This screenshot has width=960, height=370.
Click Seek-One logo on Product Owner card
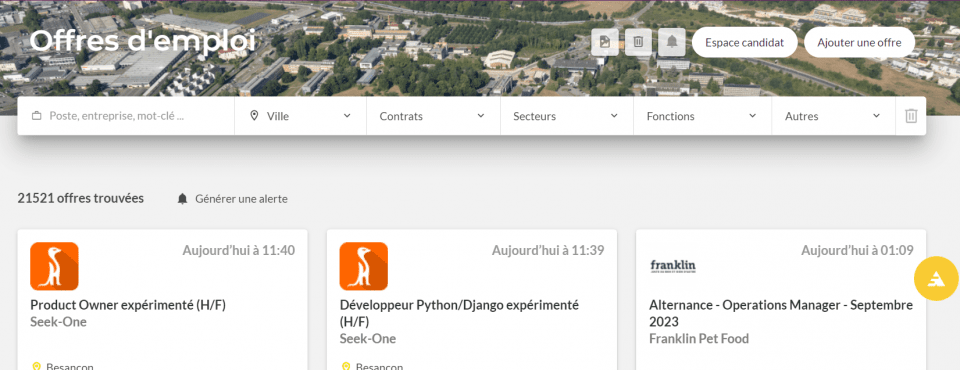(x=54, y=266)
